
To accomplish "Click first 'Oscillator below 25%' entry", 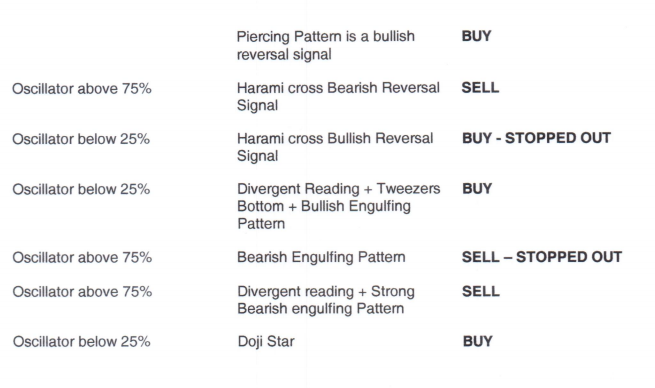I will (81, 139).
